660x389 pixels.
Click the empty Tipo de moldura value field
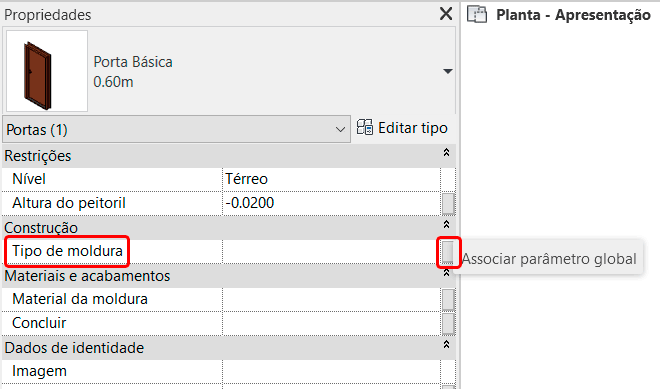pyautogui.click(x=331, y=252)
